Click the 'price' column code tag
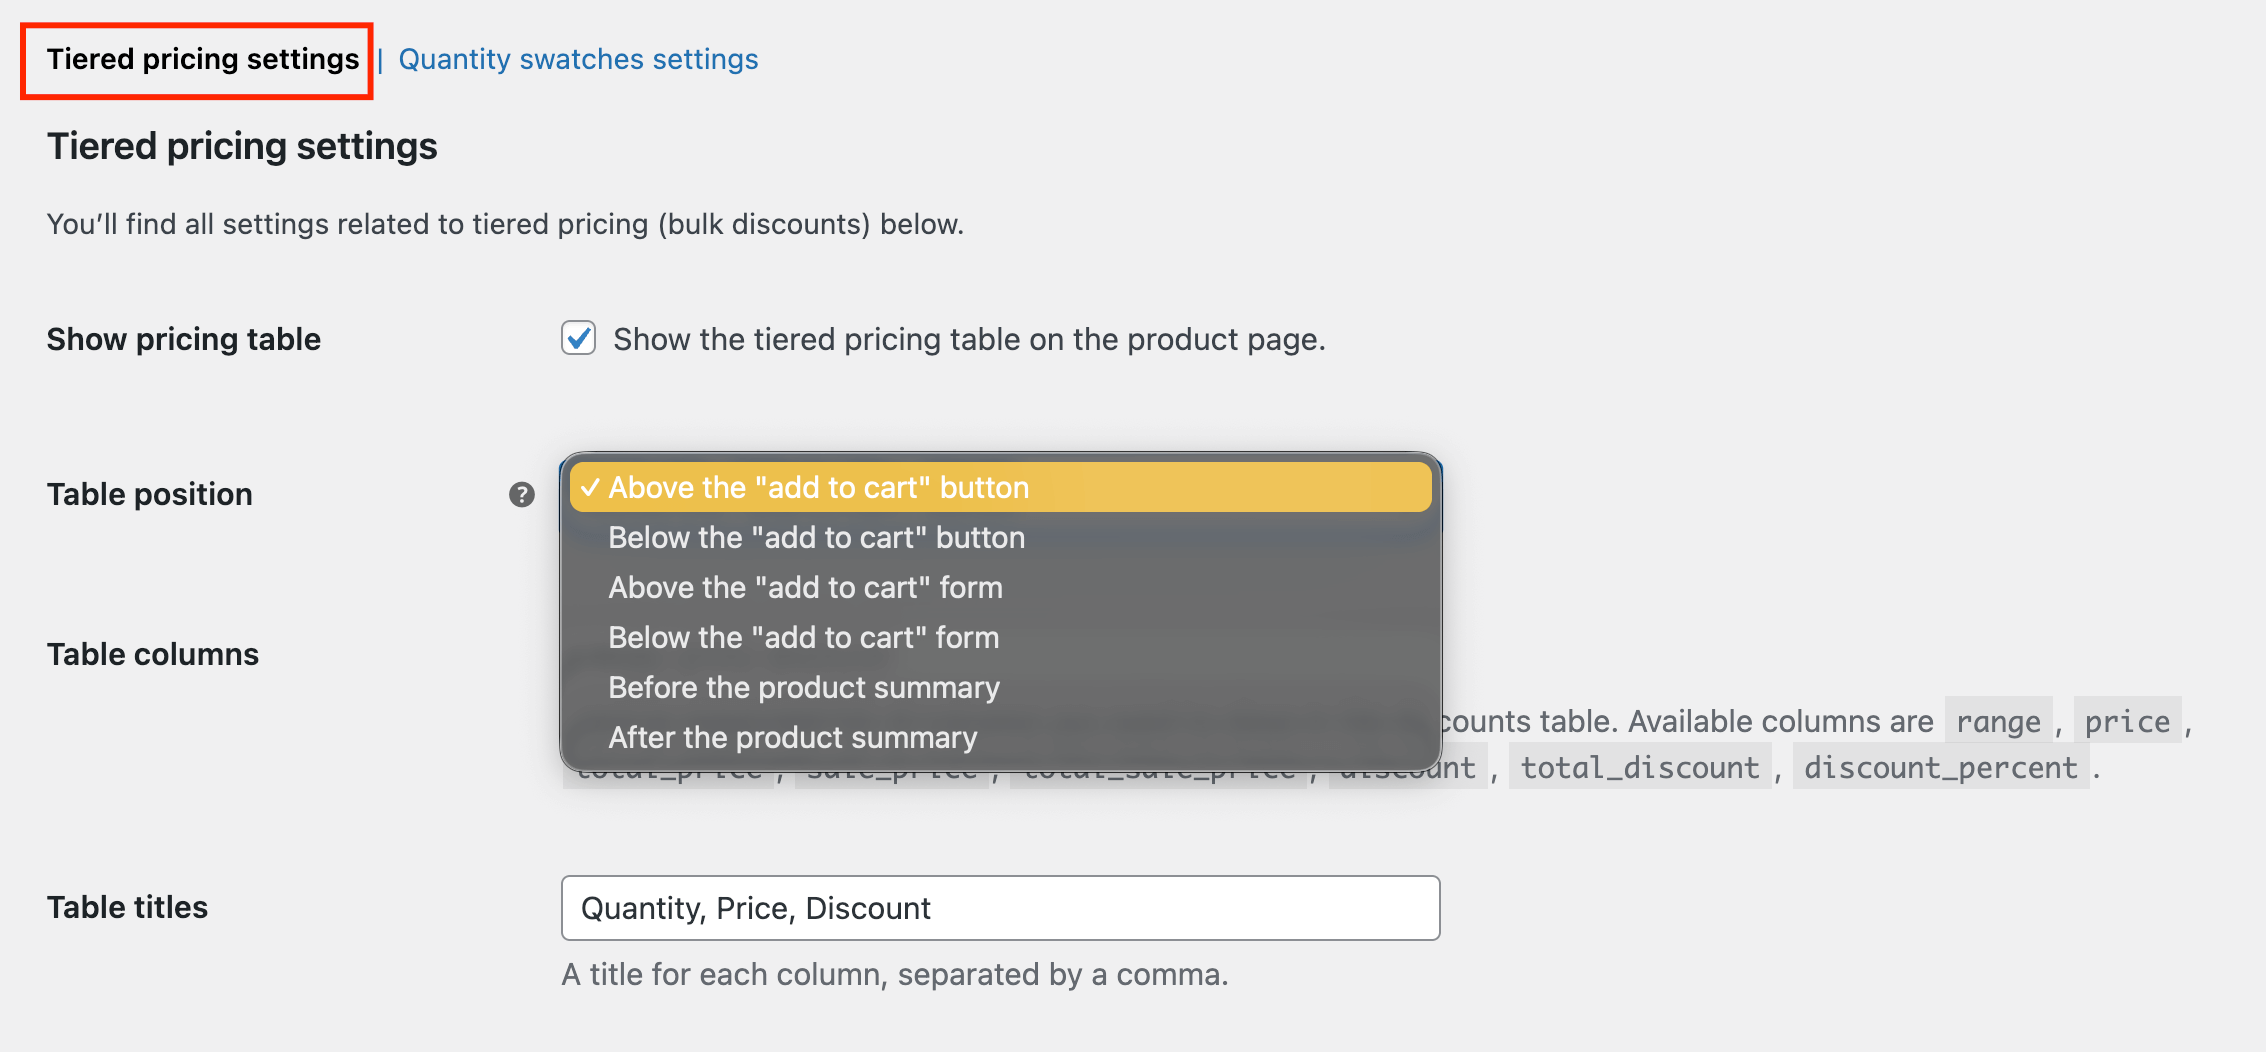Viewport: 2266px width, 1052px height. coord(2126,721)
